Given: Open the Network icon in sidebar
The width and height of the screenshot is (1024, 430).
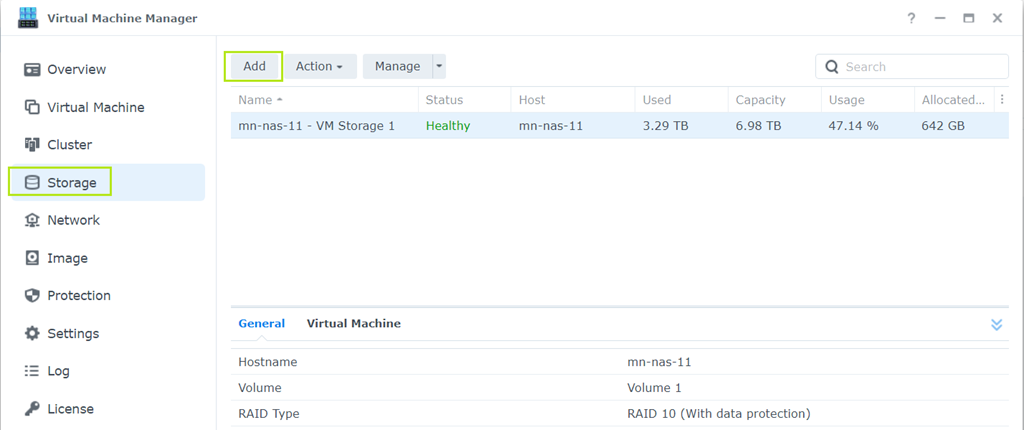Looking at the screenshot, I should (32, 220).
